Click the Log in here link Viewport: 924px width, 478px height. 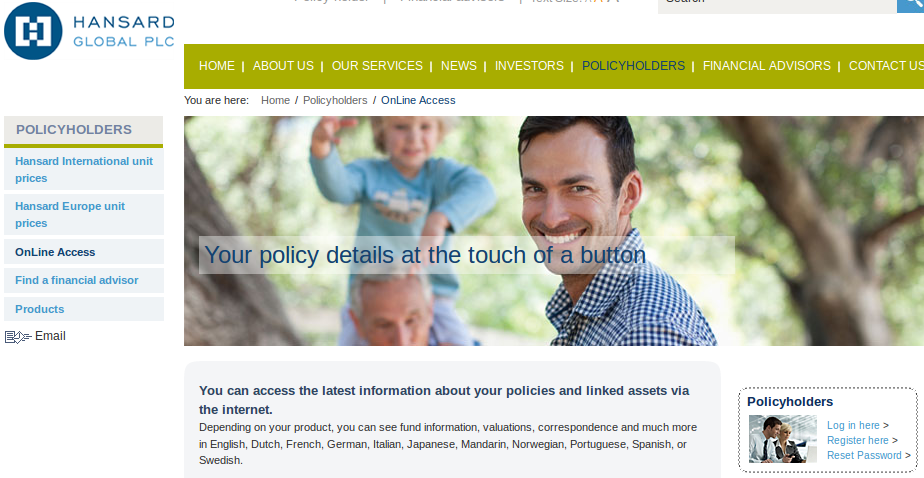click(853, 426)
